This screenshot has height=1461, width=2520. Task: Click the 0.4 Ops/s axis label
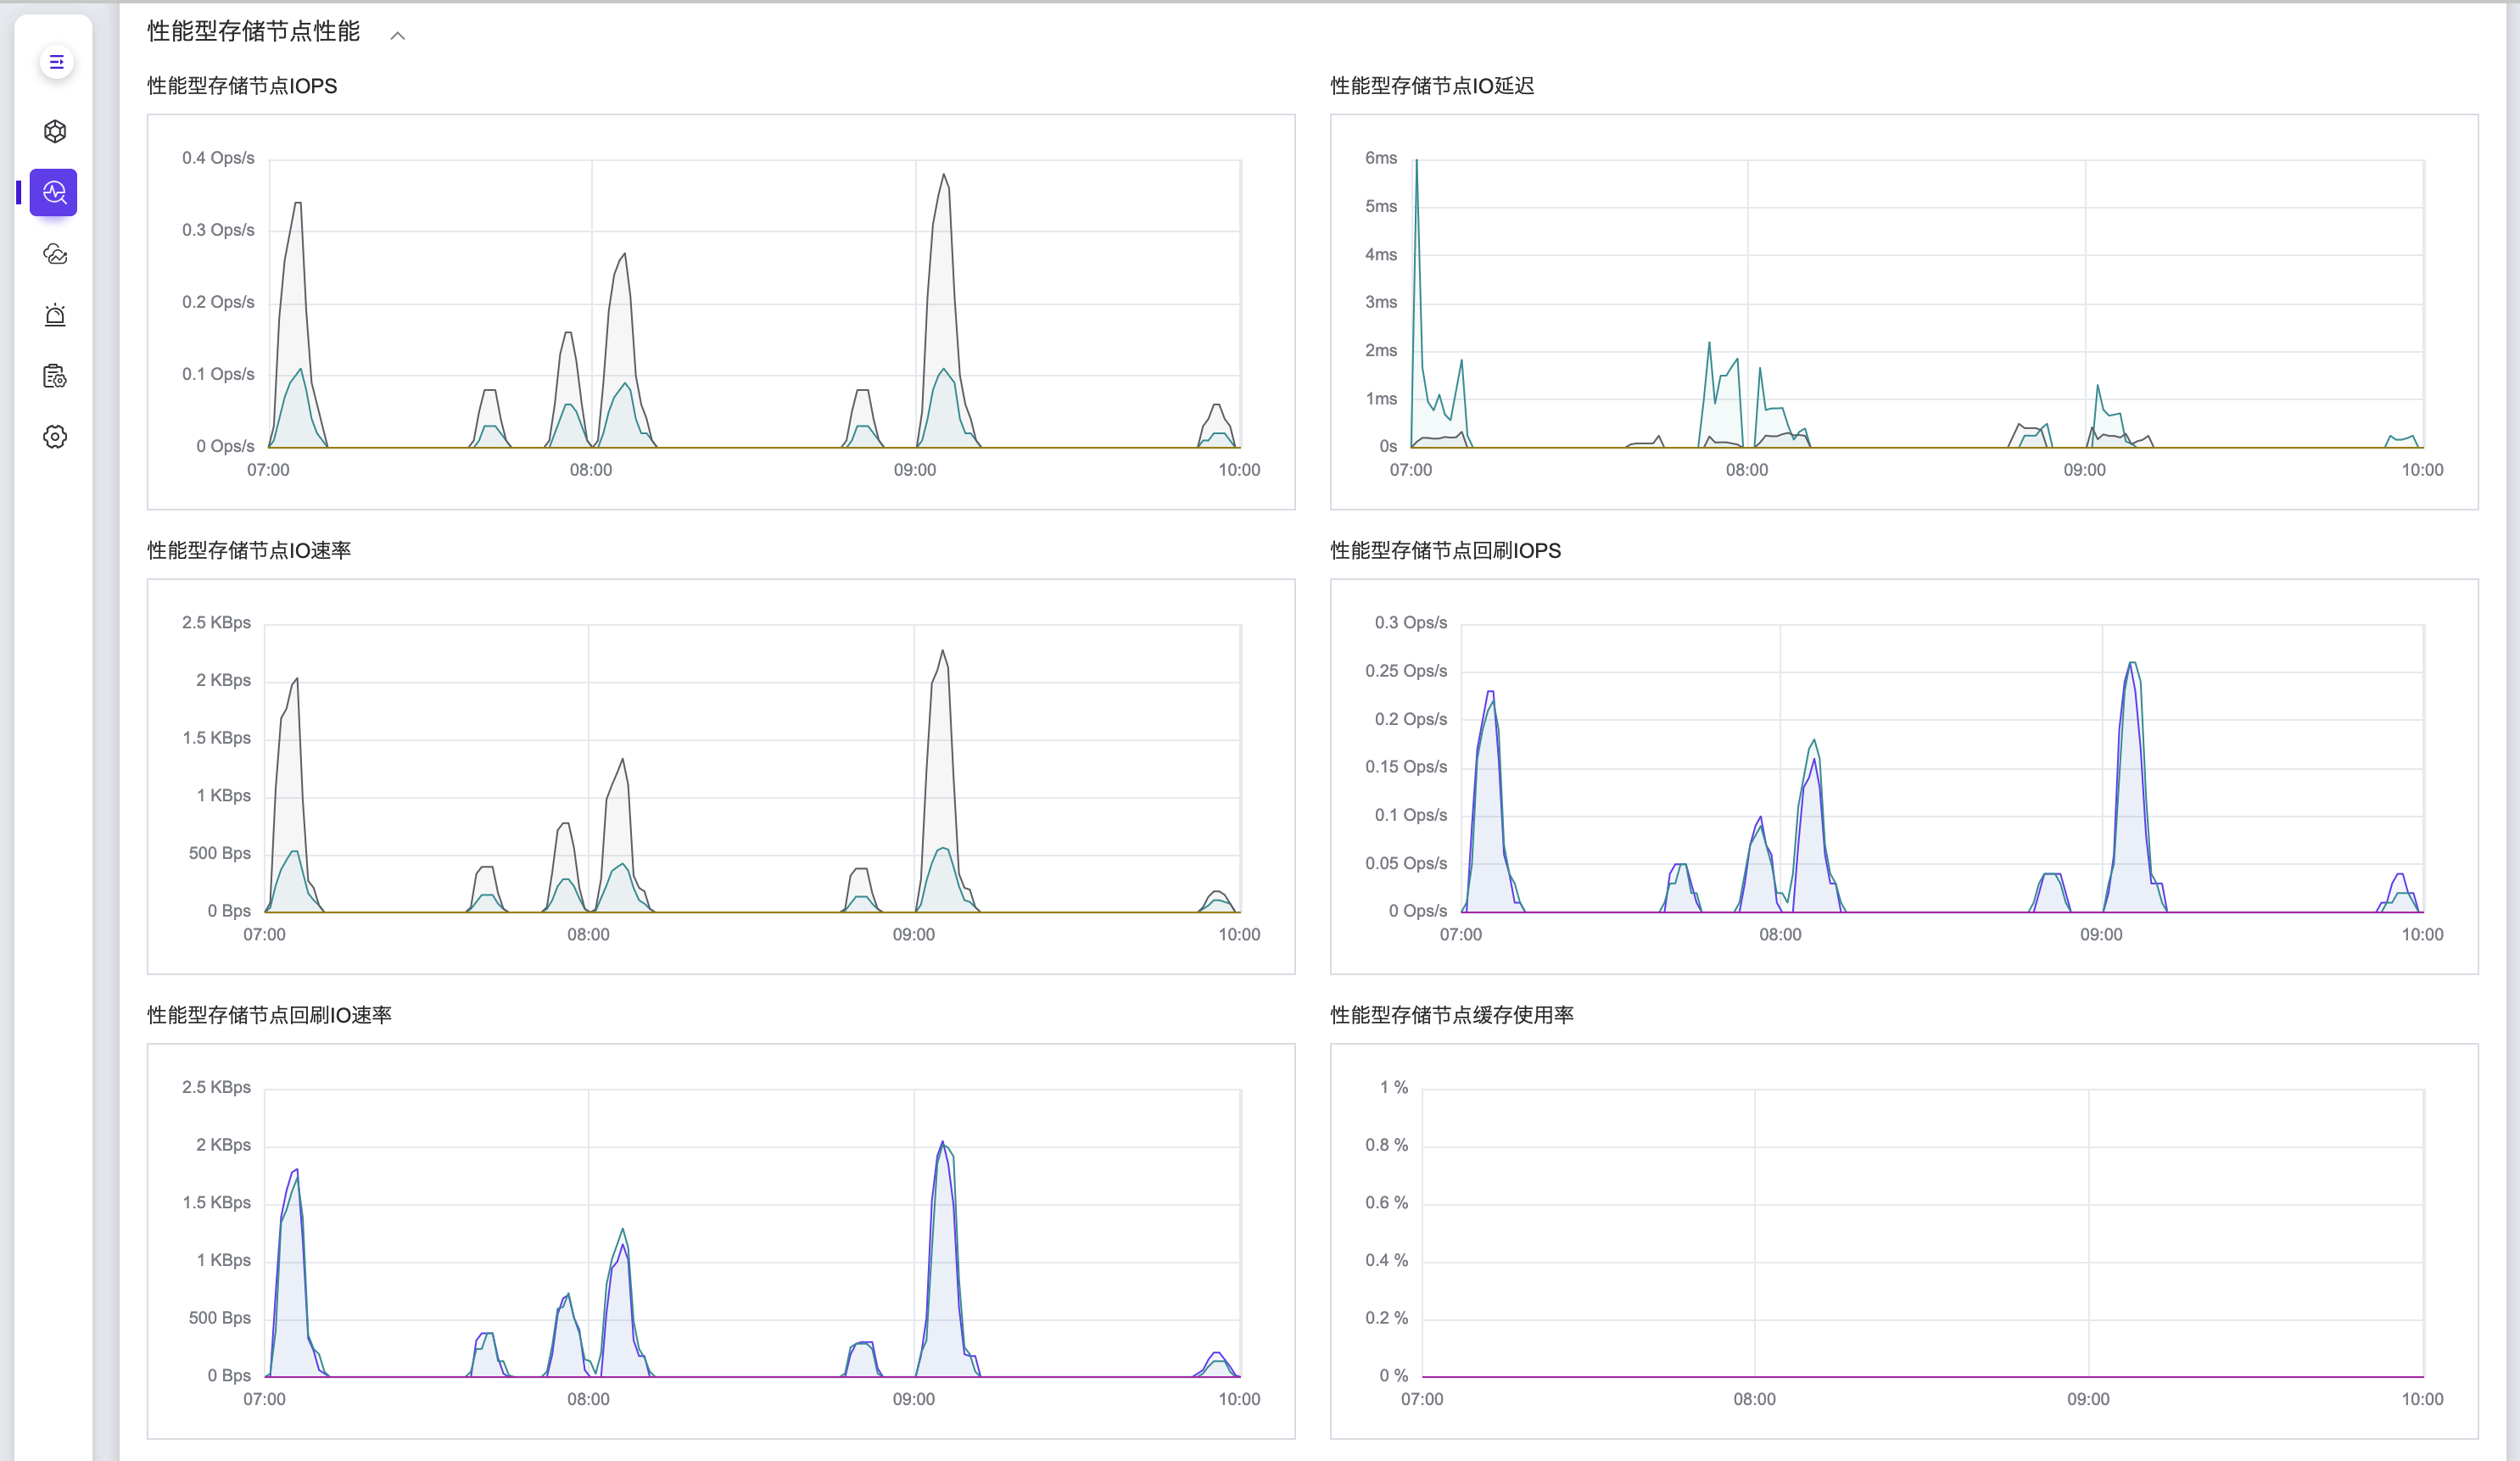pyautogui.click(x=218, y=158)
